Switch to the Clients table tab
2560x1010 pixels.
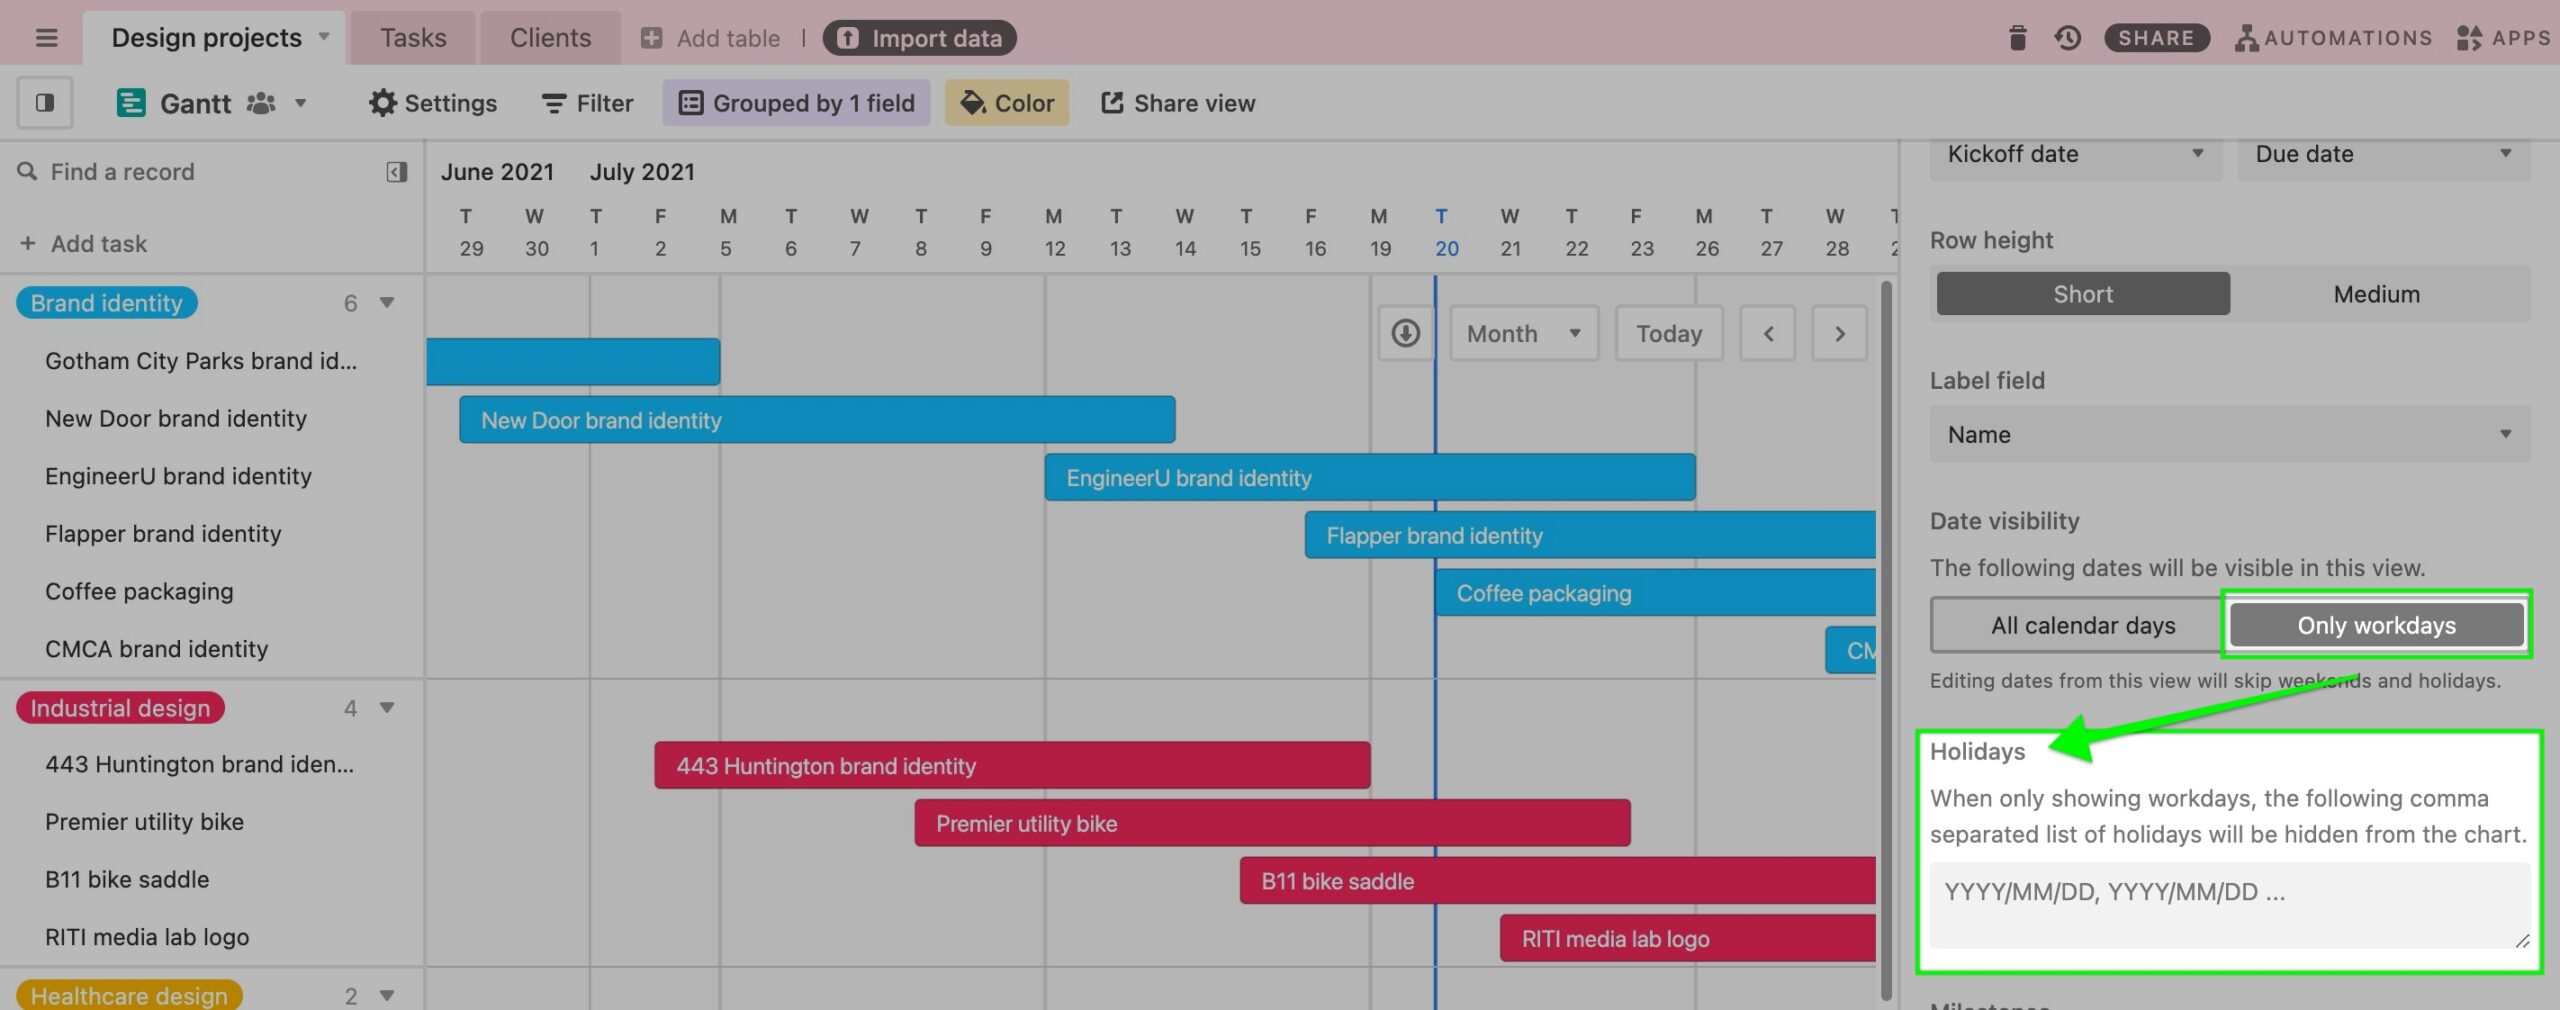click(550, 38)
